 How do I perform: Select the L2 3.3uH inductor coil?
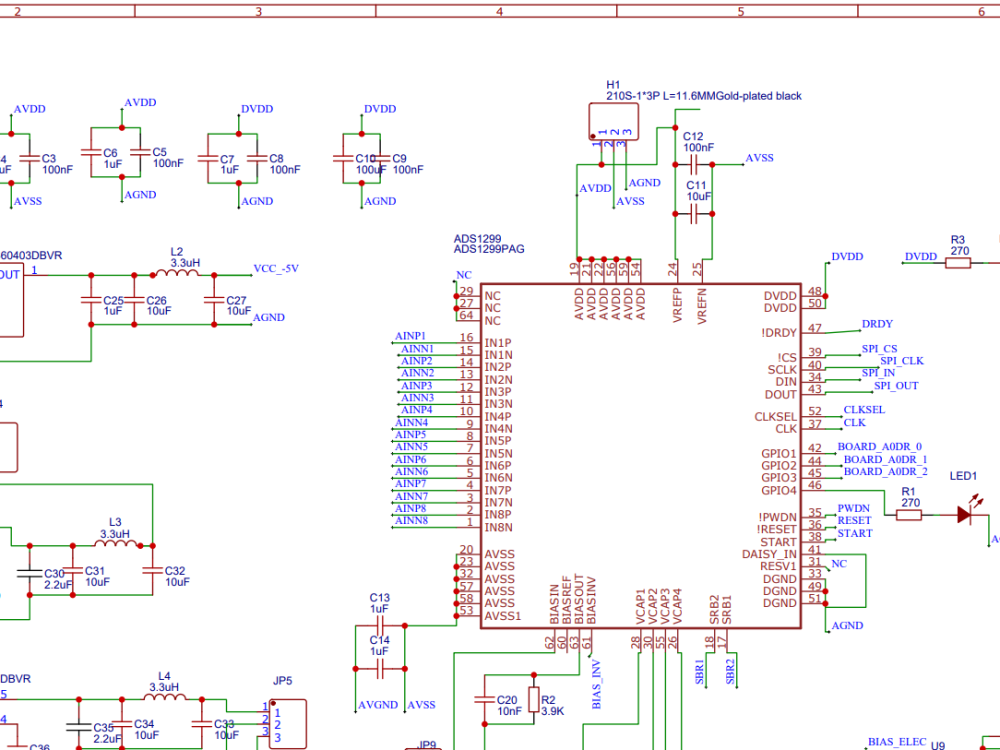click(x=177, y=274)
